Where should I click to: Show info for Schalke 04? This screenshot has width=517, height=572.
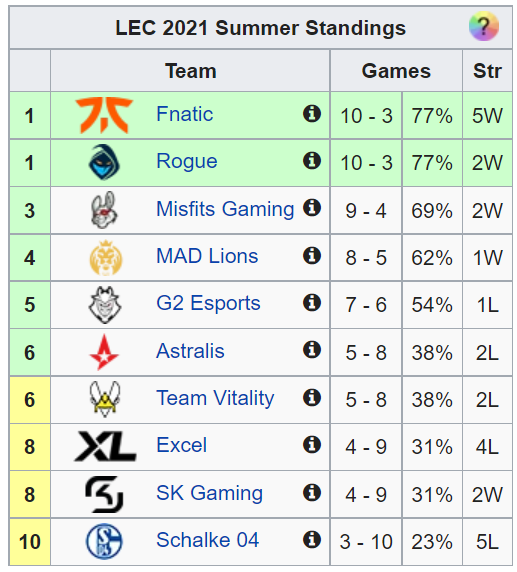pyautogui.click(x=312, y=540)
